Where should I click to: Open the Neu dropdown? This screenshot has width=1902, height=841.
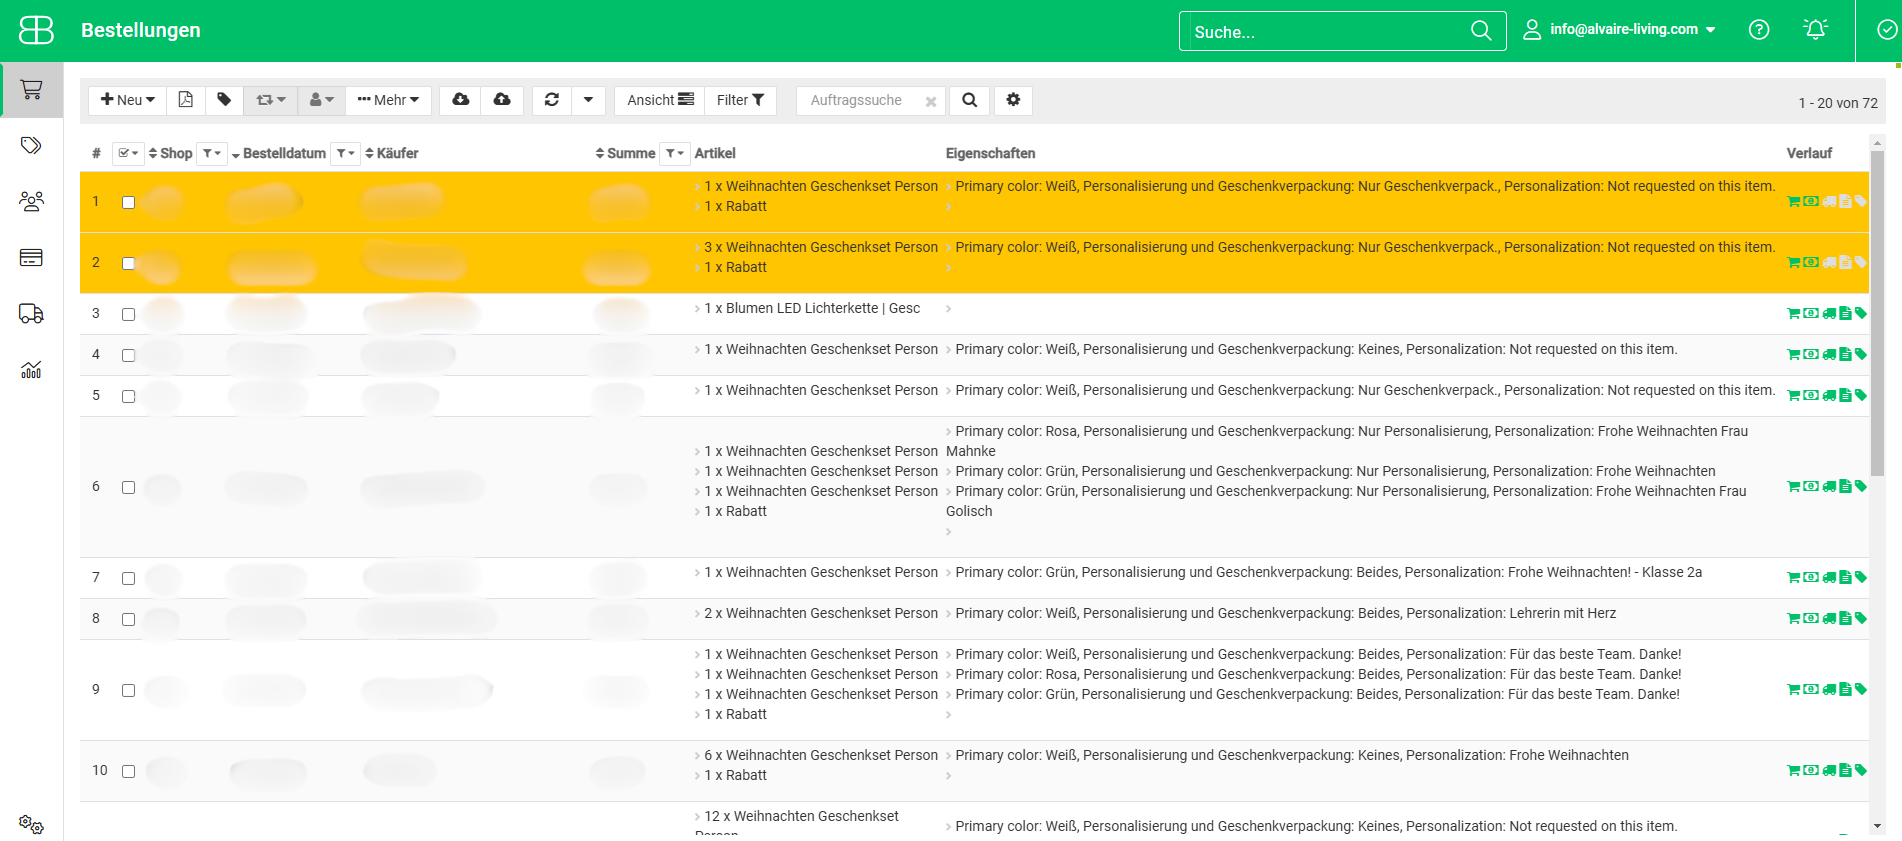coord(127,100)
